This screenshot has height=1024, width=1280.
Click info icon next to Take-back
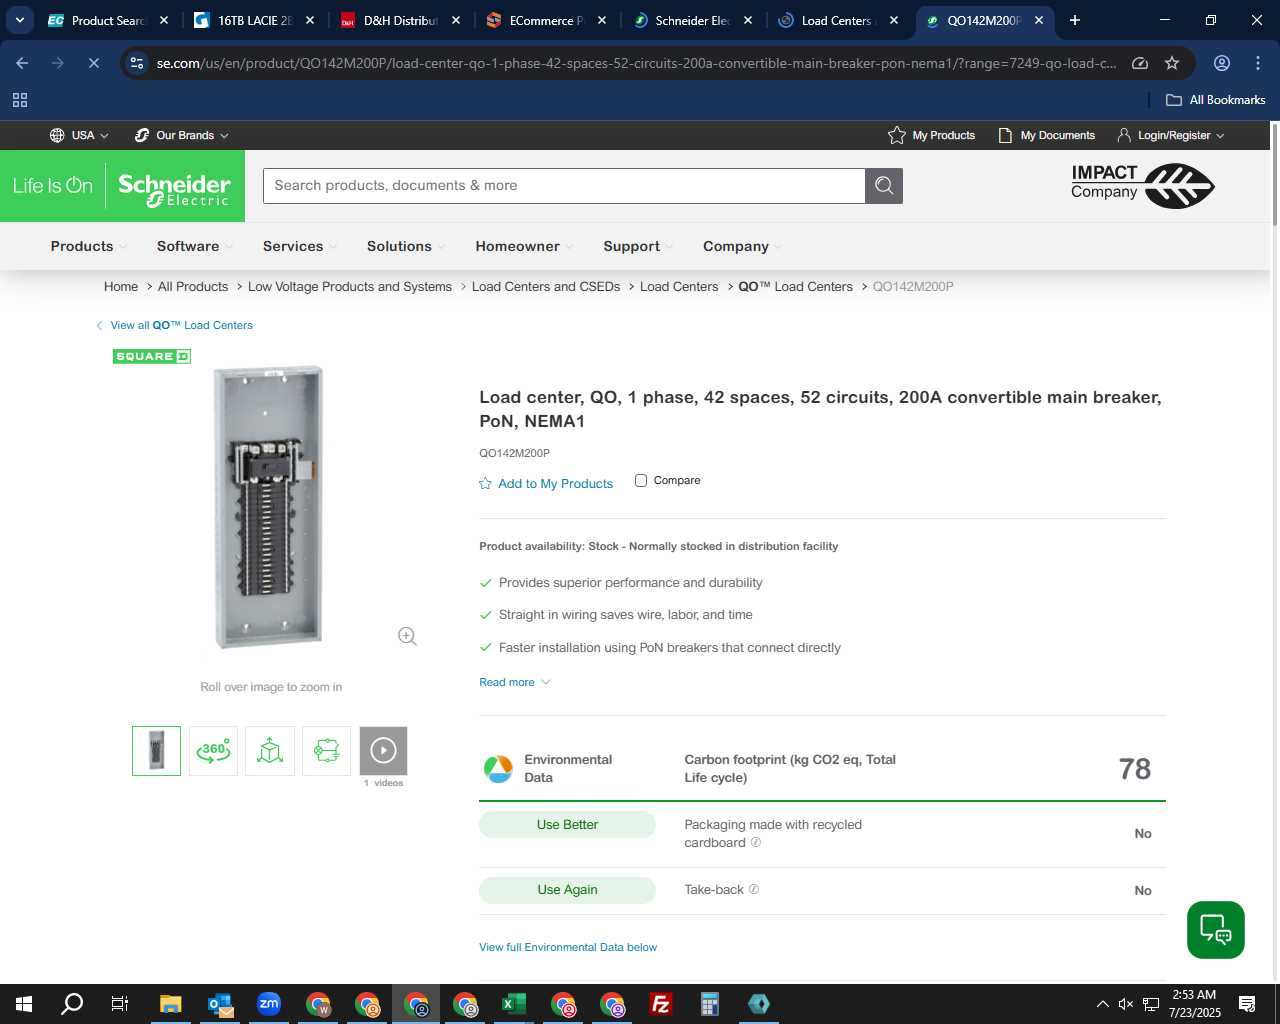click(x=754, y=889)
